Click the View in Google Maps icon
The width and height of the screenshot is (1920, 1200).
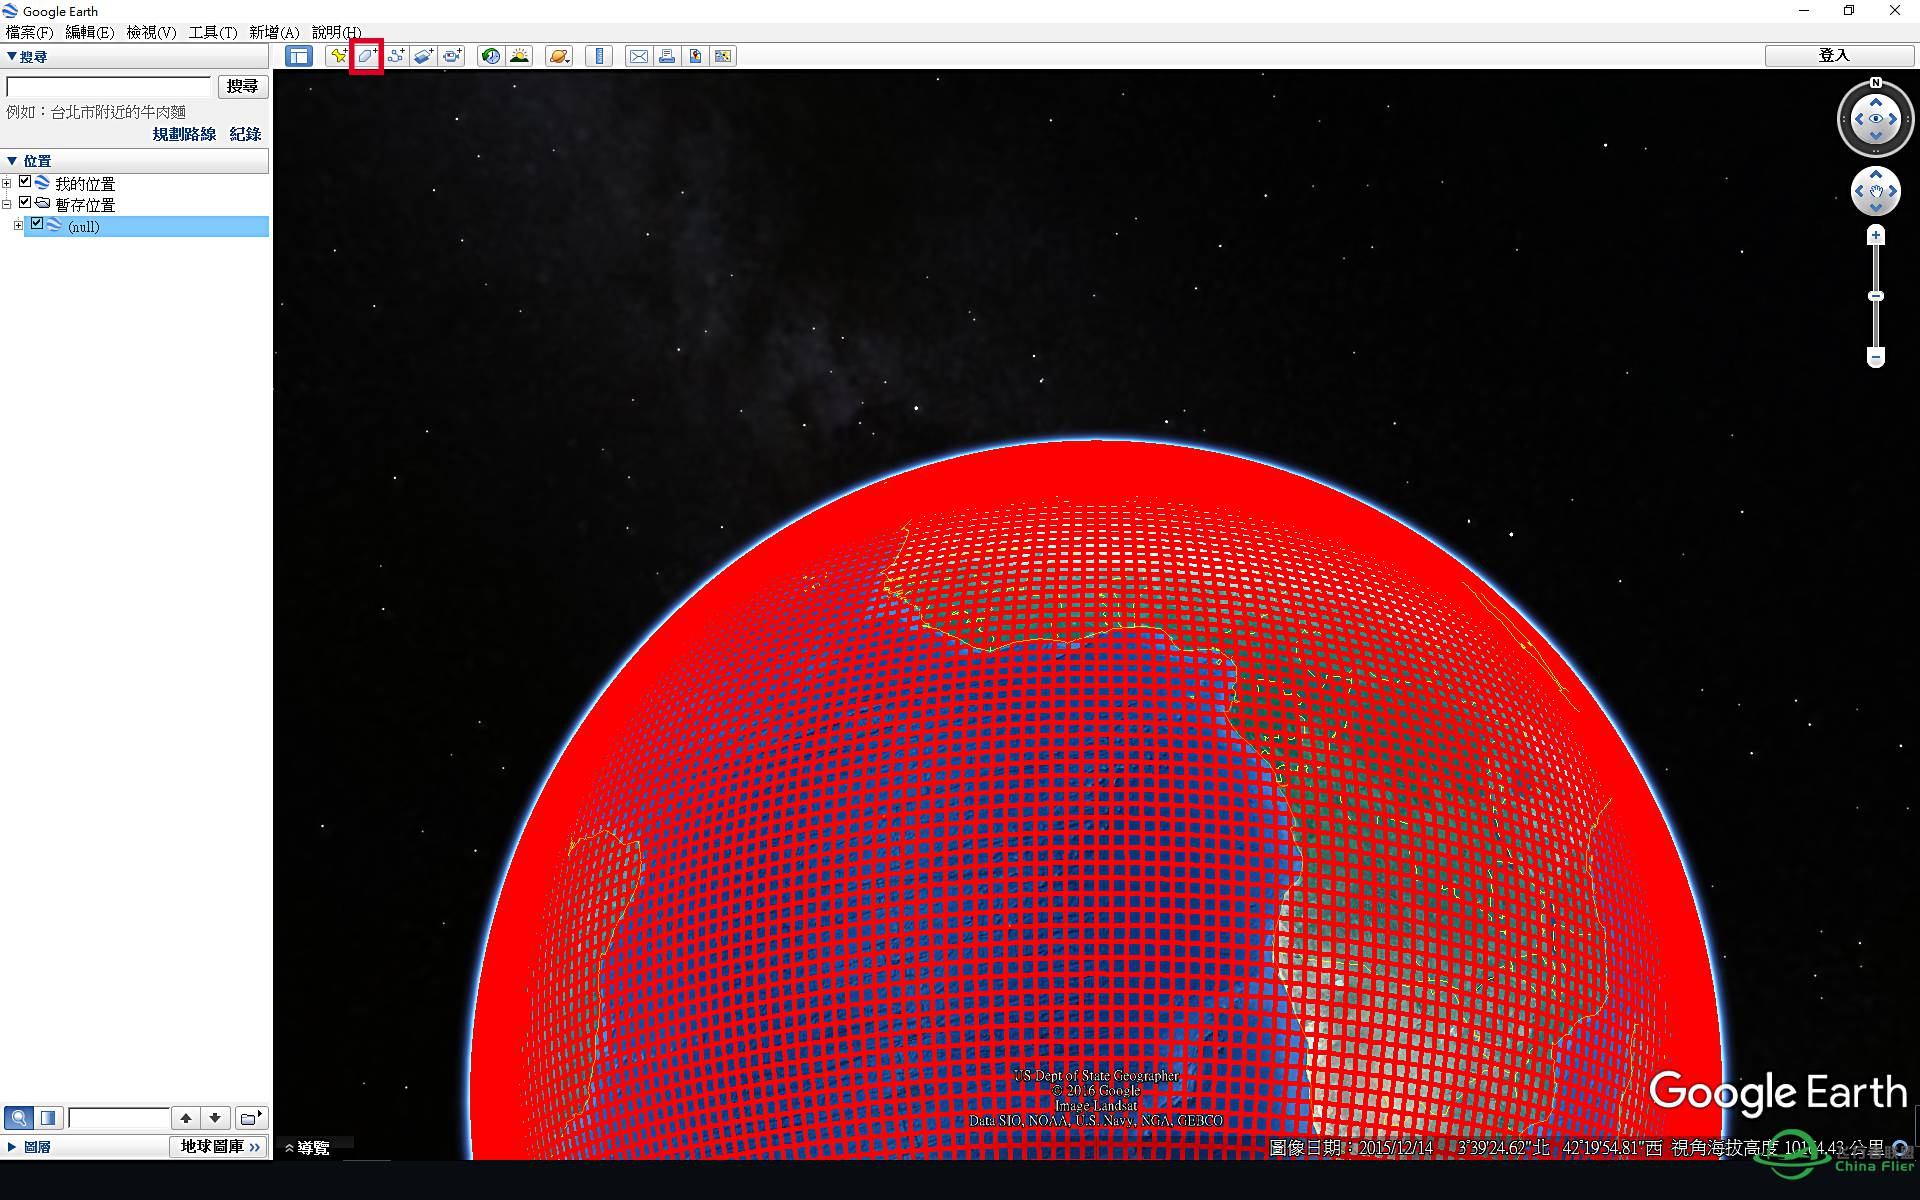pyautogui.click(x=722, y=56)
